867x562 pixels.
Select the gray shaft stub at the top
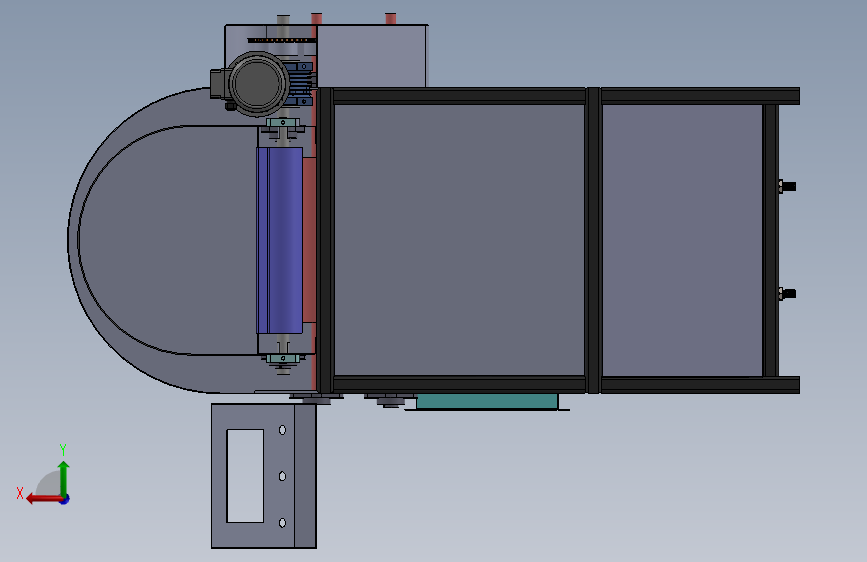(x=283, y=20)
